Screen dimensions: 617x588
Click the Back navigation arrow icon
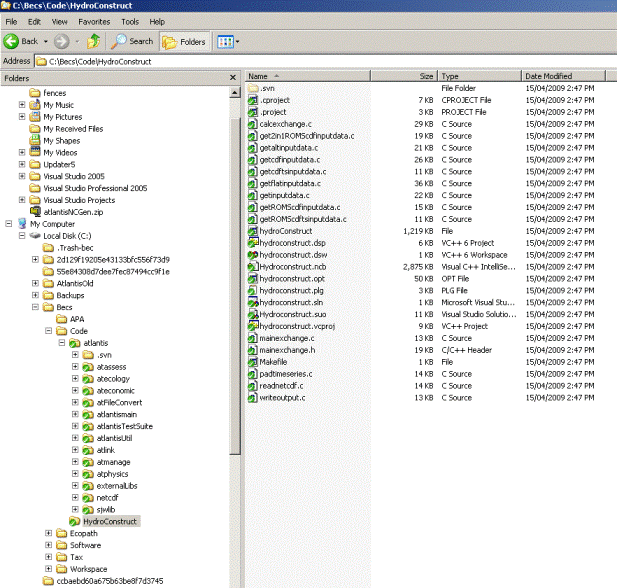point(12,41)
